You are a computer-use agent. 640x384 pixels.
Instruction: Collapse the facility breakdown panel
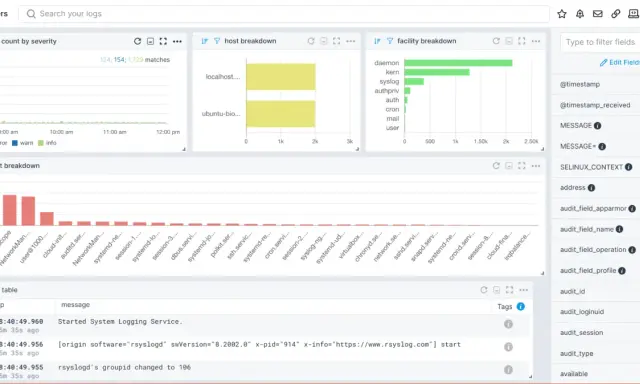509,41
